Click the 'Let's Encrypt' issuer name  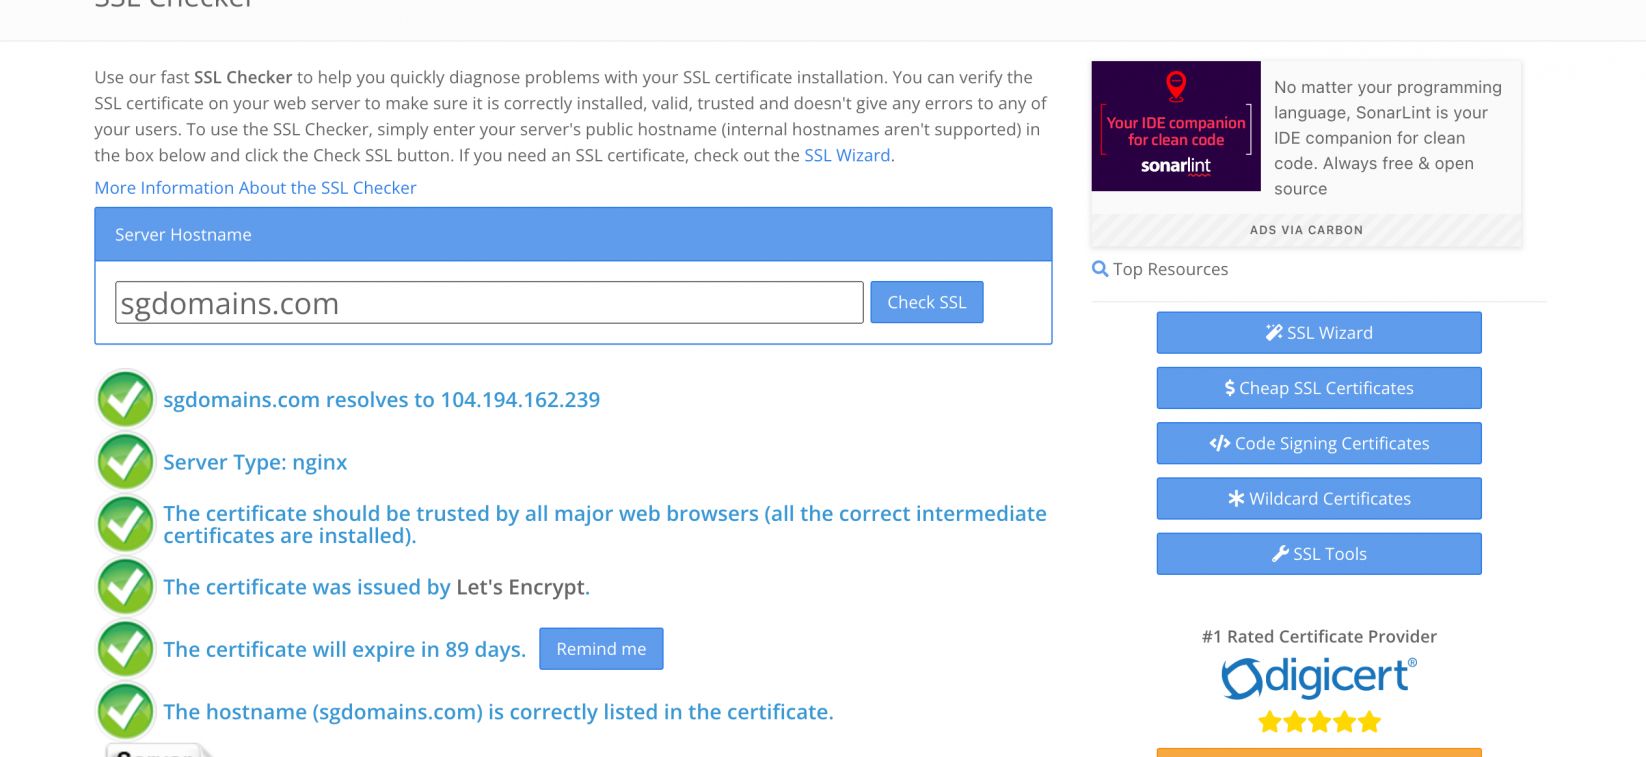coord(520,587)
